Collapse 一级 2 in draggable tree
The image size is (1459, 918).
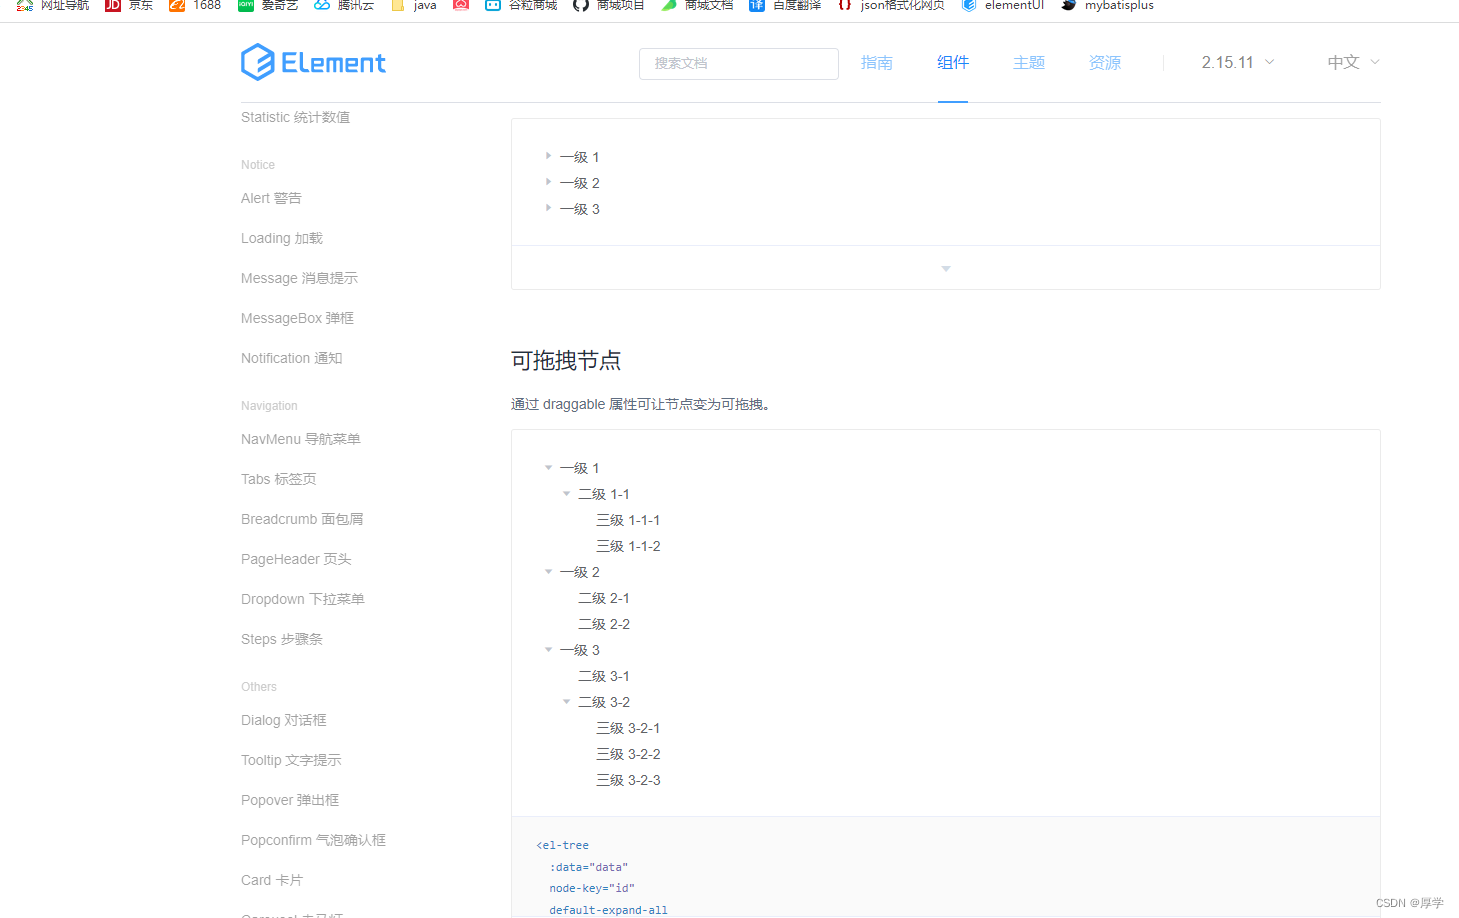pos(548,571)
